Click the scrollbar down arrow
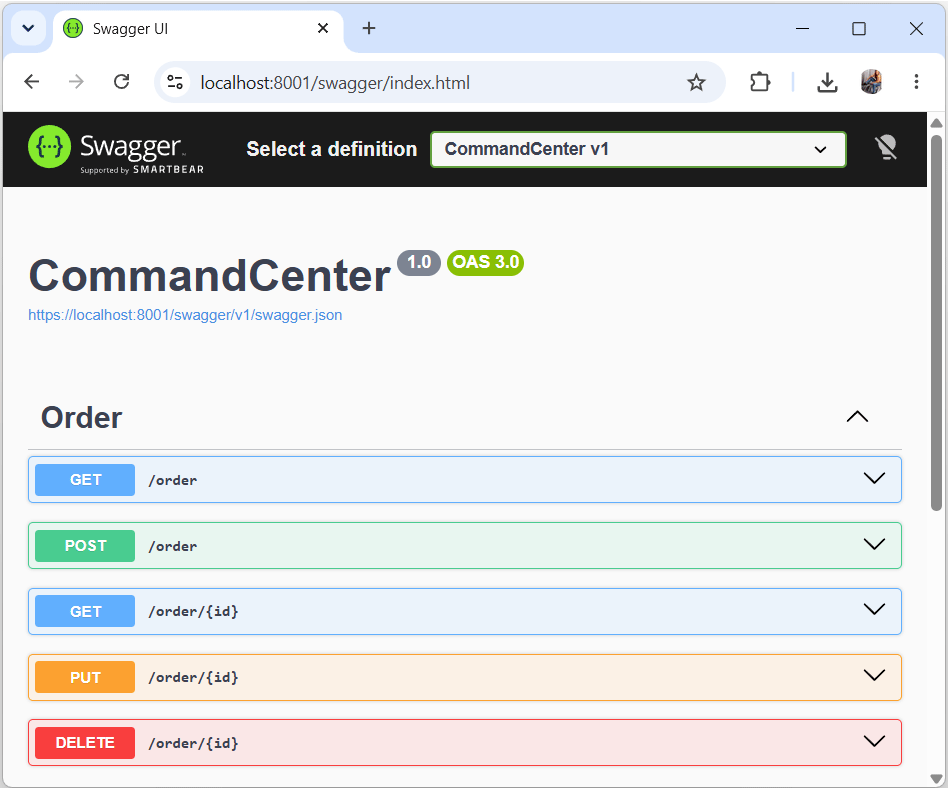This screenshot has height=788, width=948. (x=936, y=778)
